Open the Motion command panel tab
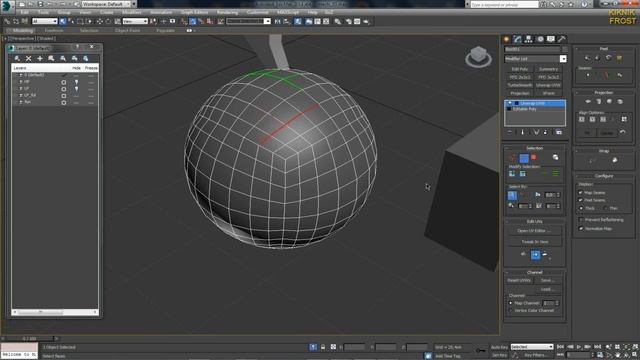 tap(540, 39)
